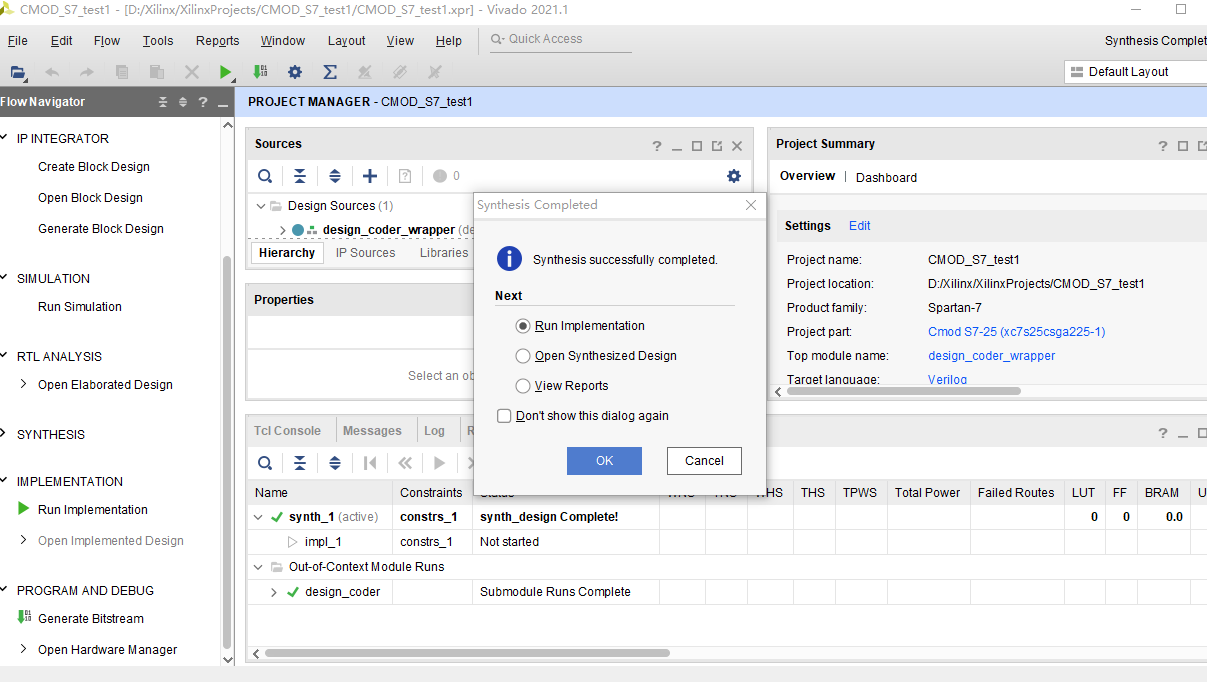Expand Open Hardware Manager in Flow Navigator
The image size is (1207, 682).
[24, 650]
